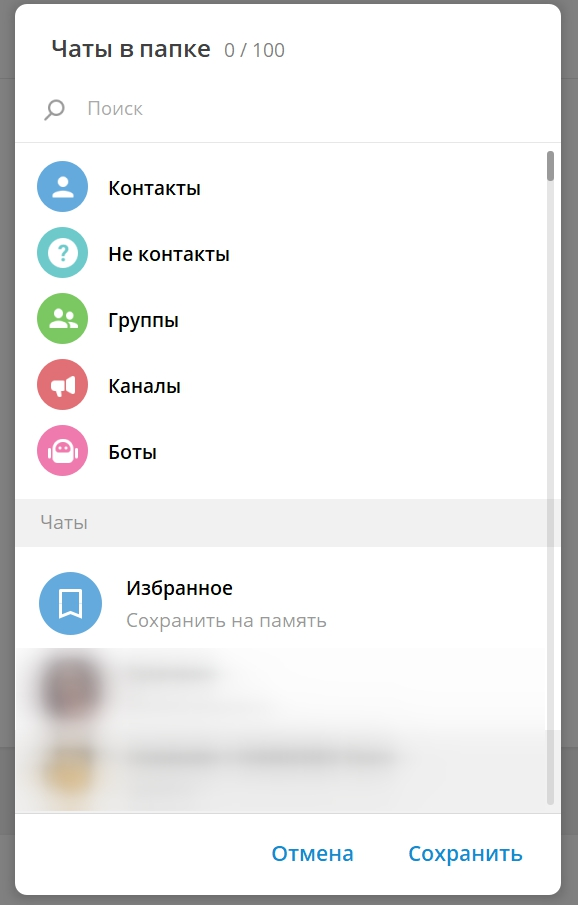Click the green Groups people icon
The image size is (578, 905).
62,319
